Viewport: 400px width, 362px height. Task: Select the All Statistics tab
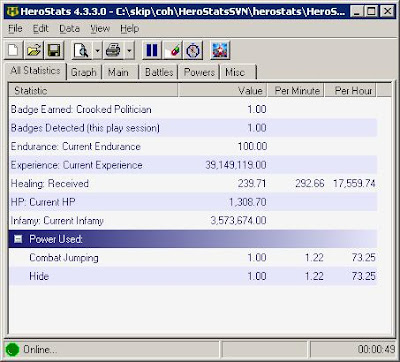click(x=35, y=71)
